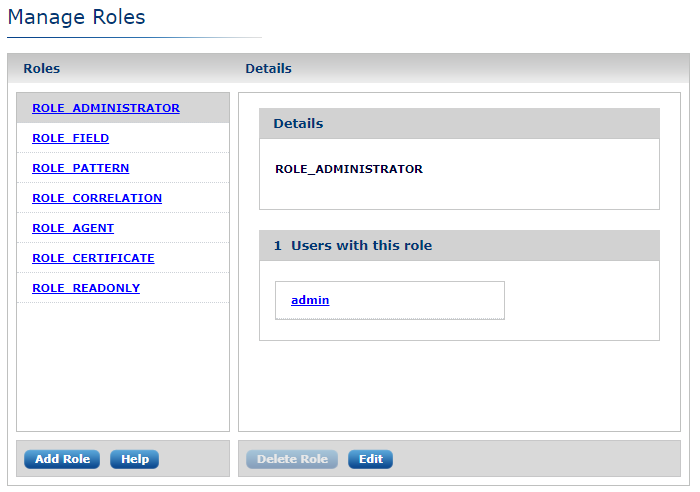Click the Manage Roles page heading

[x=76, y=17]
